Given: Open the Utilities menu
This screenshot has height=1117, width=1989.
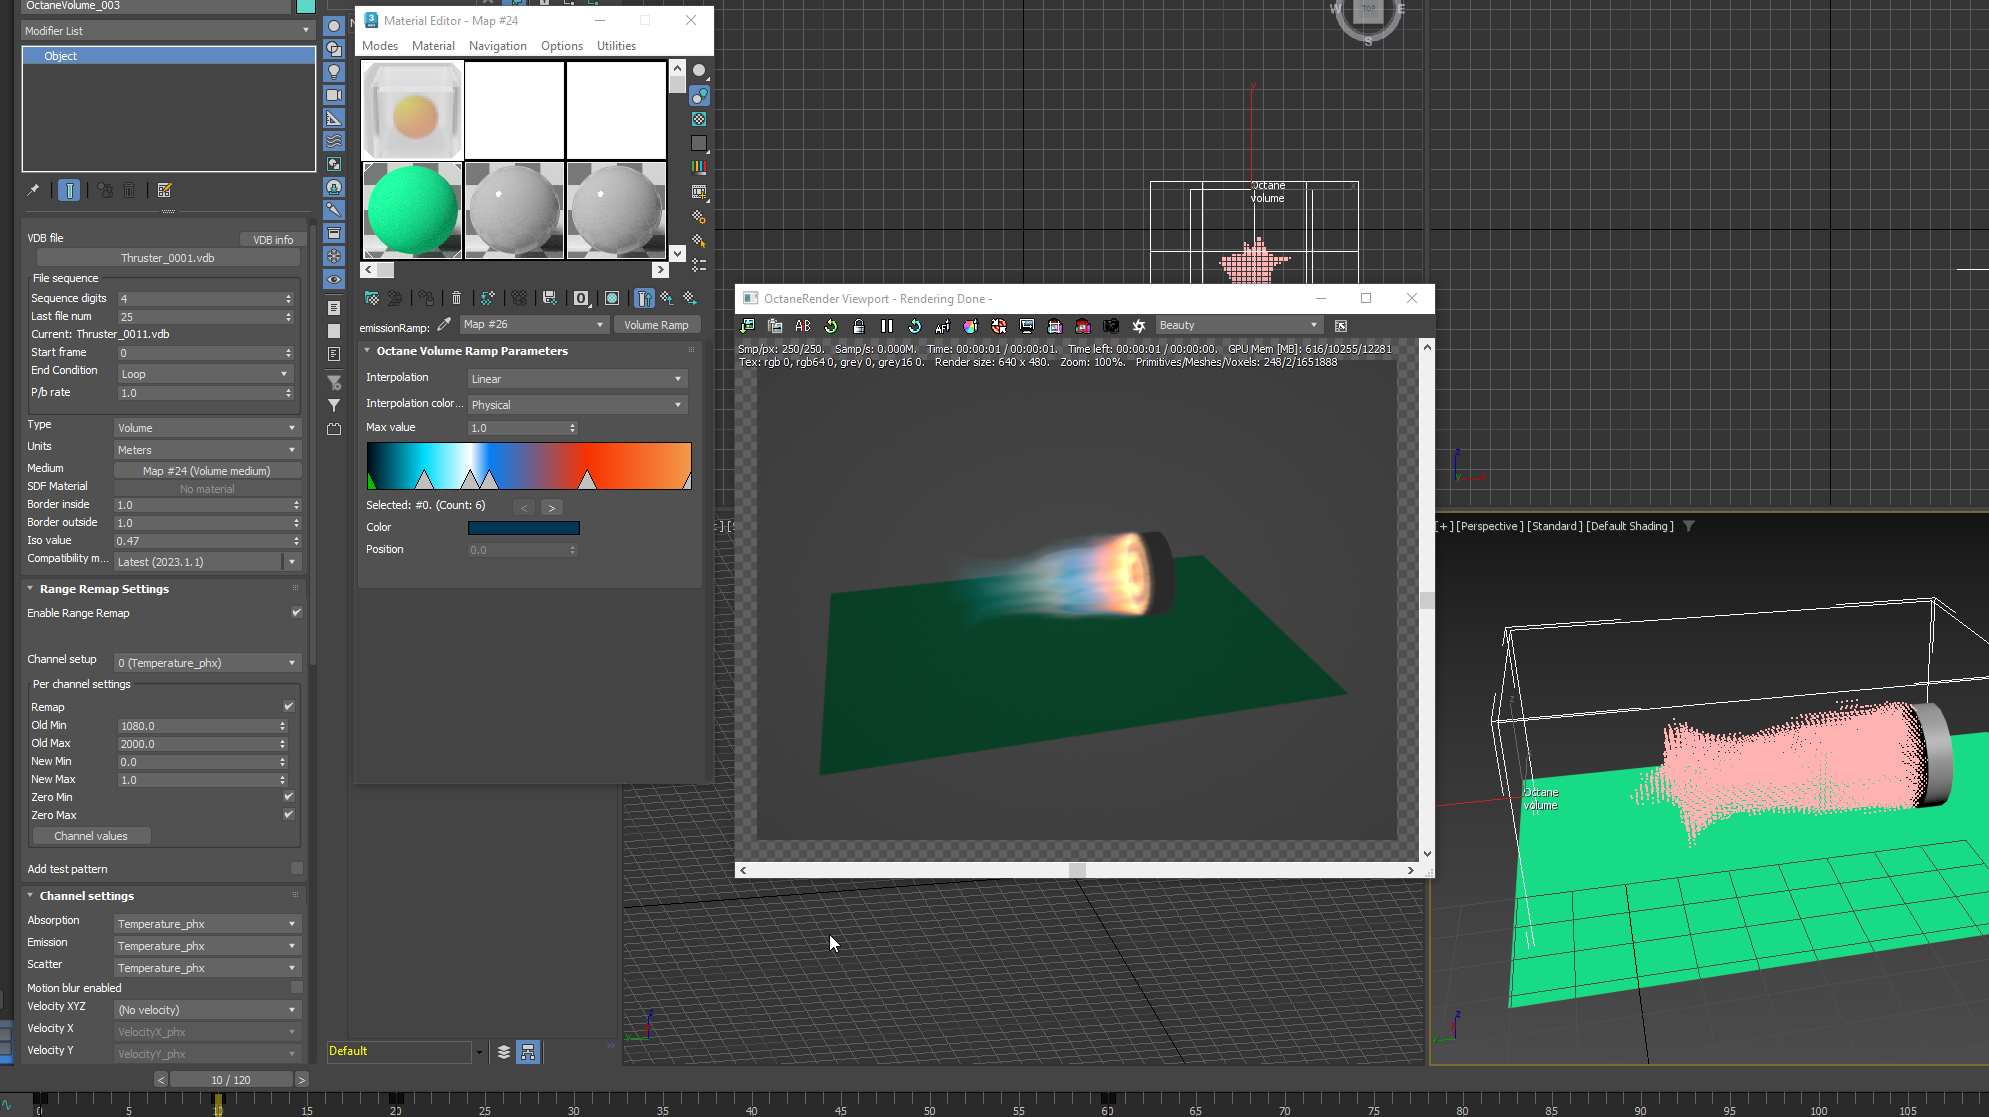Looking at the screenshot, I should coord(616,46).
